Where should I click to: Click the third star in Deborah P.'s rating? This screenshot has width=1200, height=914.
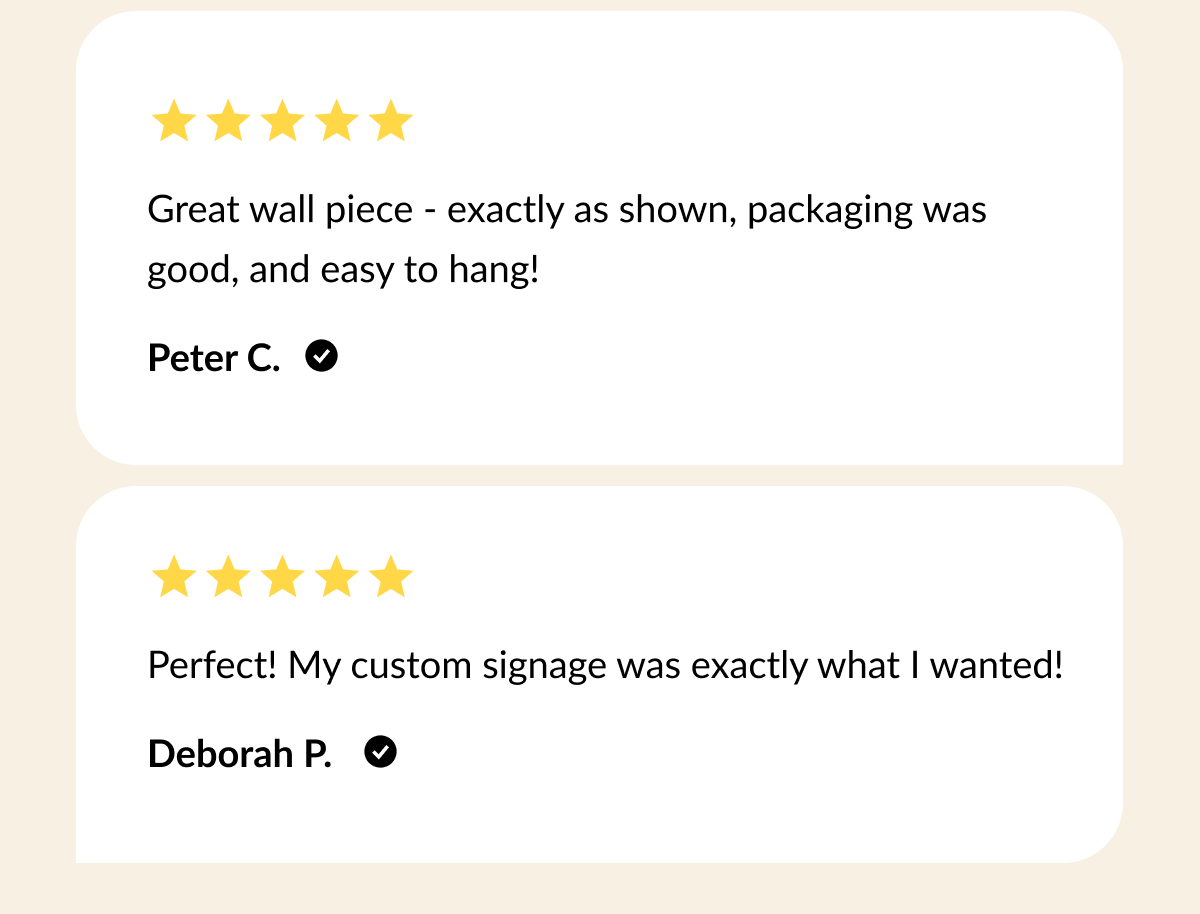pyautogui.click(x=283, y=578)
